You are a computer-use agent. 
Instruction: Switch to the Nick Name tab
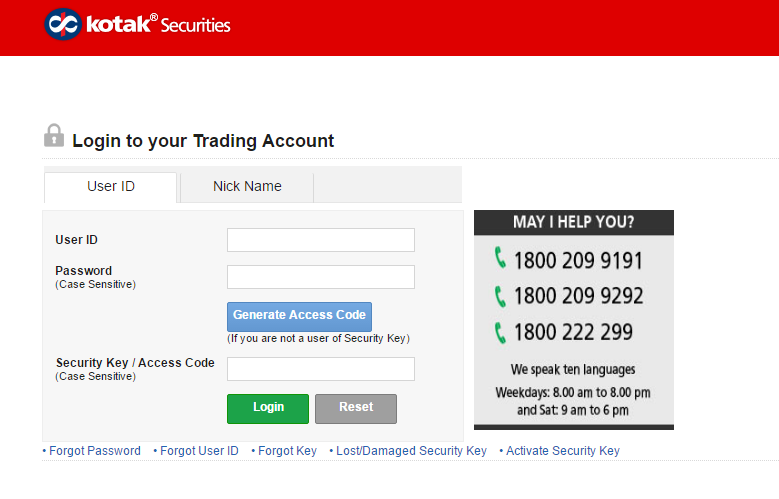pos(247,187)
